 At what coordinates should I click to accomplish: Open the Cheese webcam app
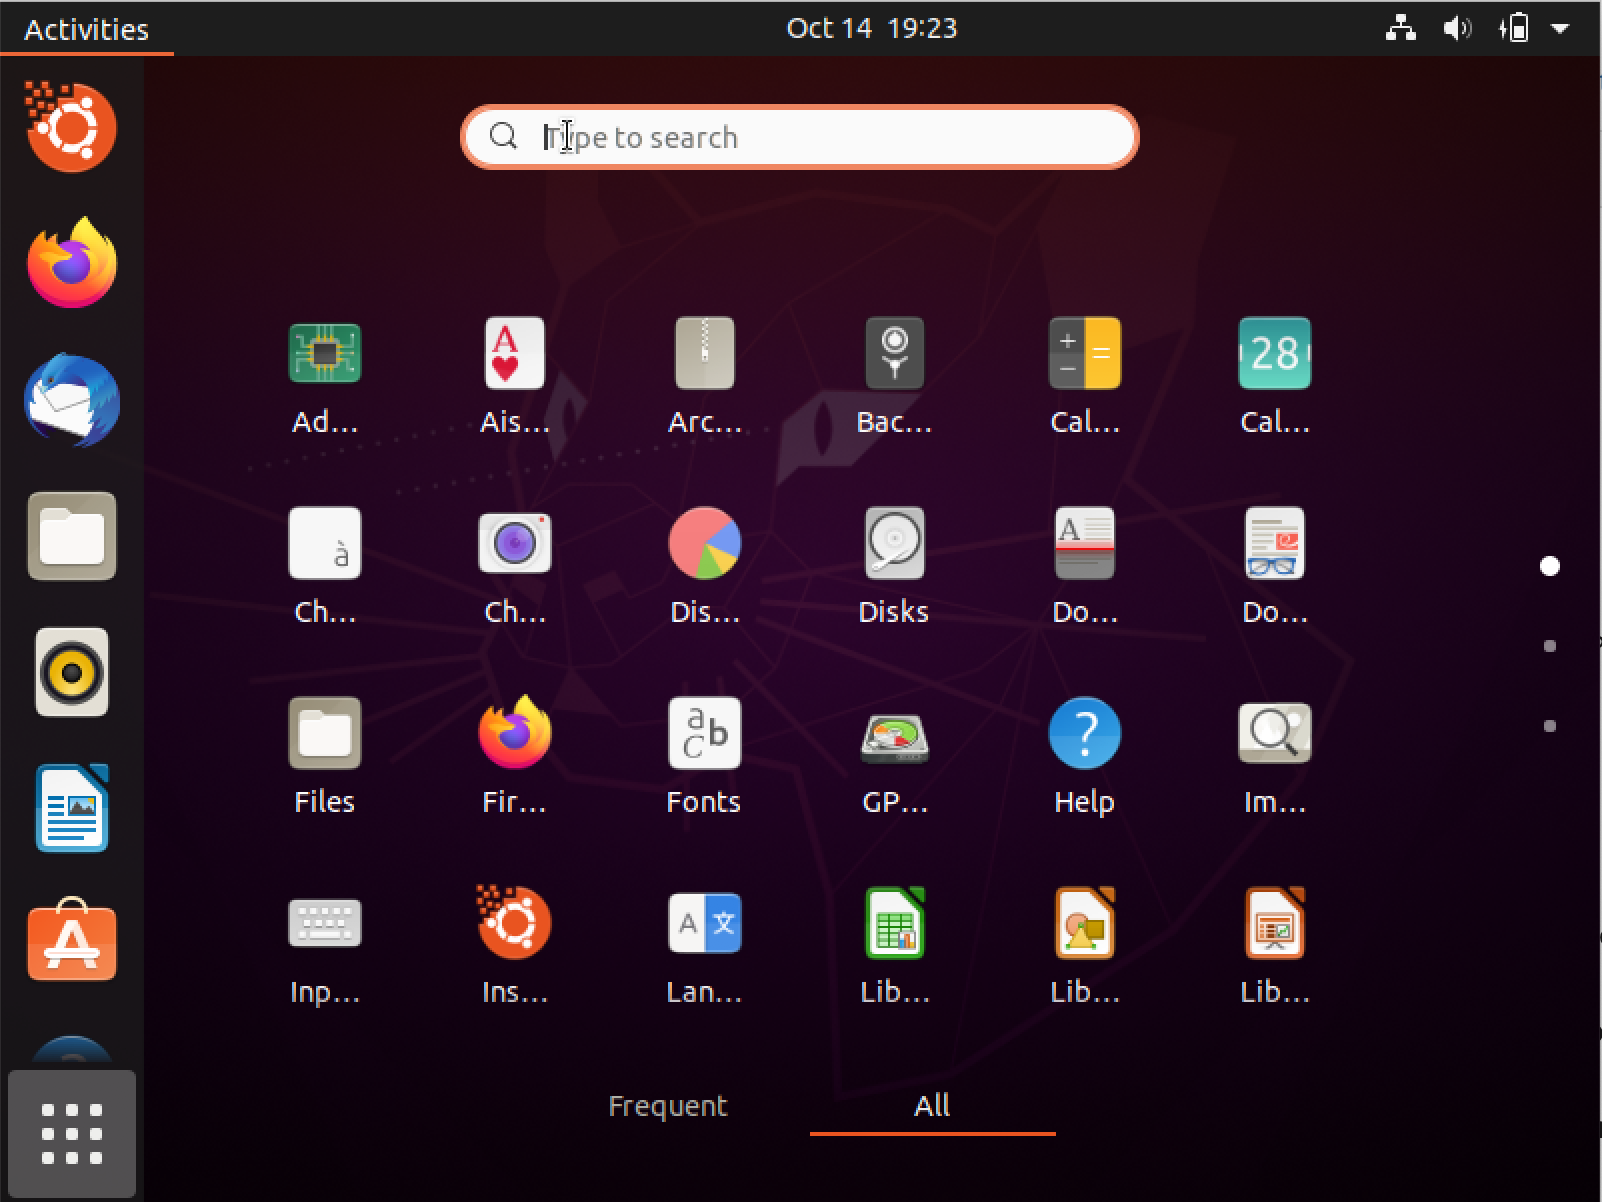[514, 544]
